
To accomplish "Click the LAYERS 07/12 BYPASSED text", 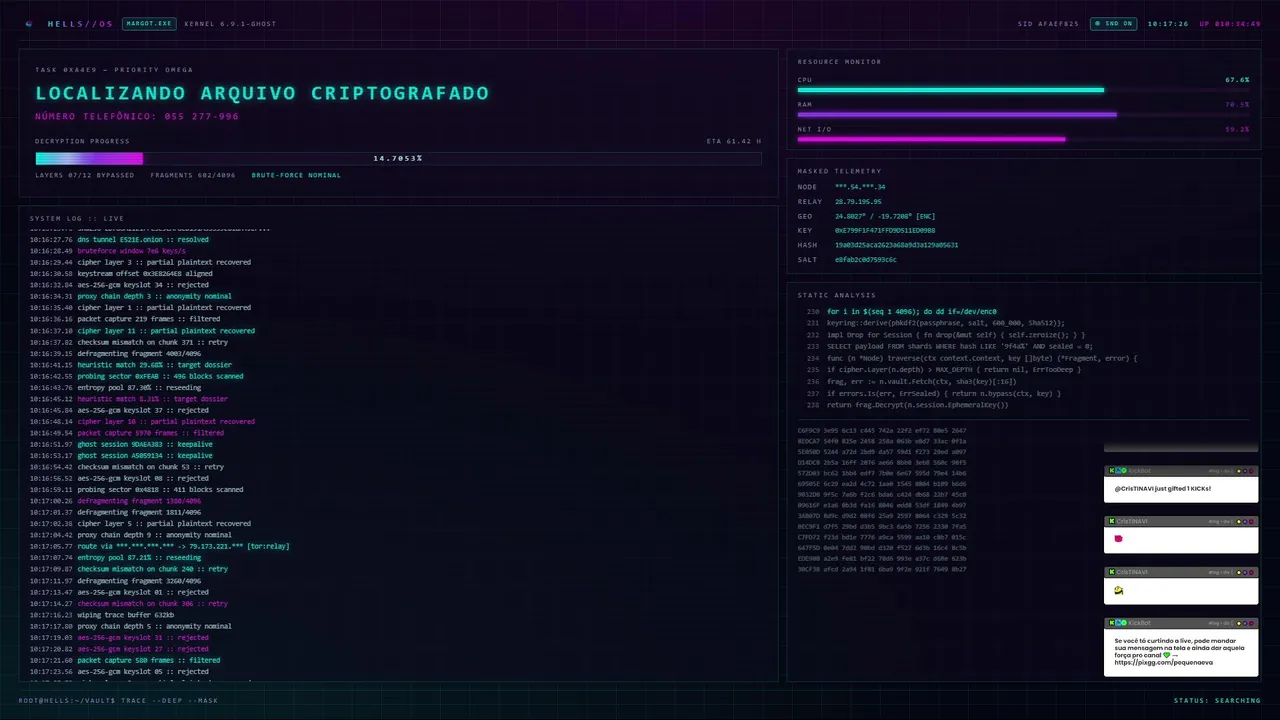I will click(84, 175).
